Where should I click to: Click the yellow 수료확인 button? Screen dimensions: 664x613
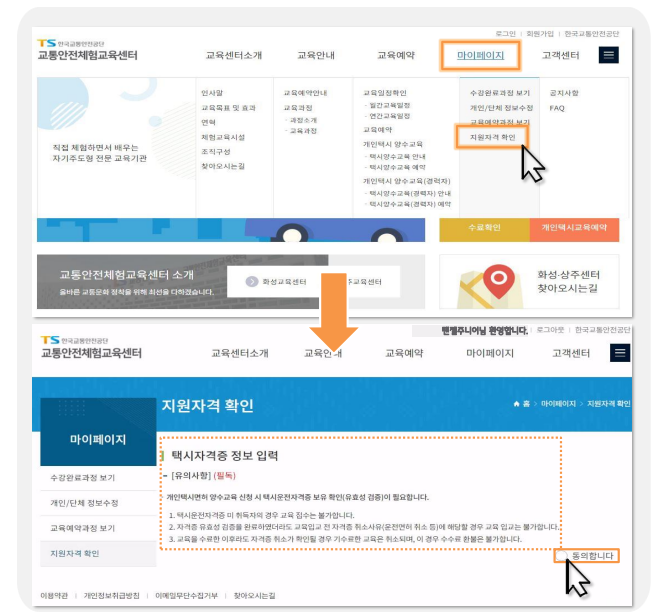(484, 230)
